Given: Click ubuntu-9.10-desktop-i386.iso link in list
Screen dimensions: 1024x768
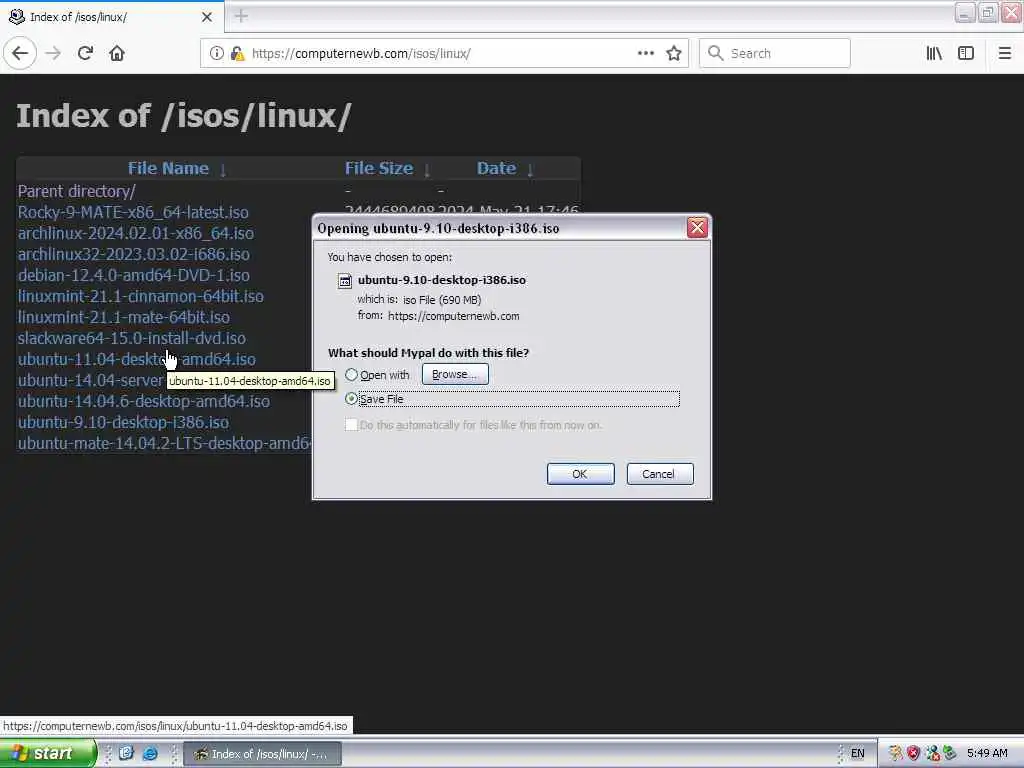Looking at the screenshot, I should pyautogui.click(x=123, y=422).
